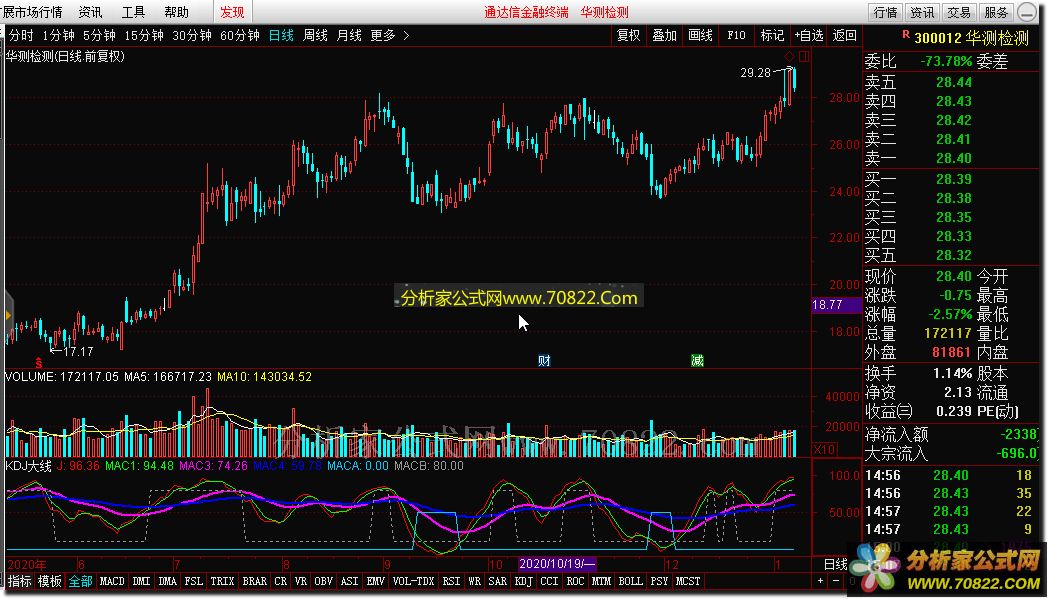Select the MACD indicator
The width and height of the screenshot is (1049, 599).
point(112,581)
